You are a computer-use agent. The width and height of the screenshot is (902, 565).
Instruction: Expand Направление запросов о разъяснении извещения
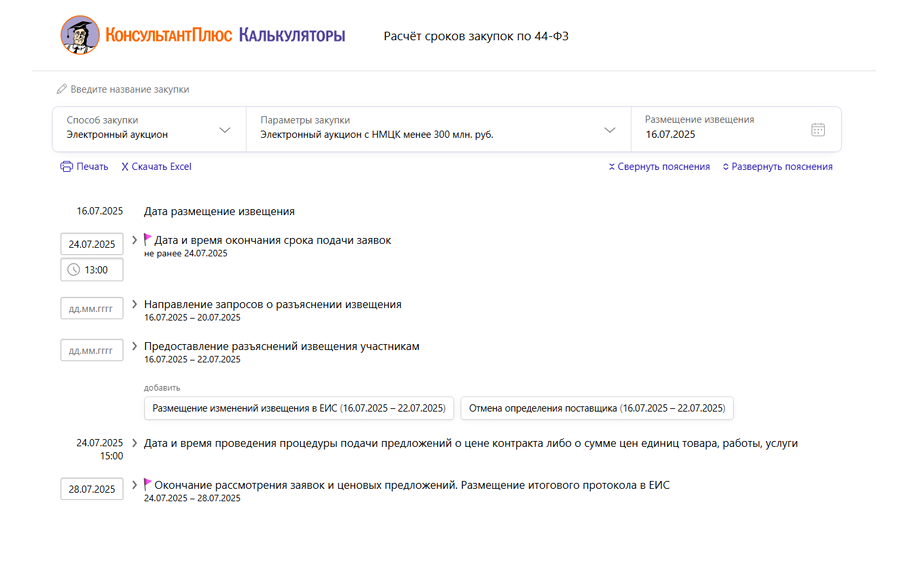tap(134, 304)
